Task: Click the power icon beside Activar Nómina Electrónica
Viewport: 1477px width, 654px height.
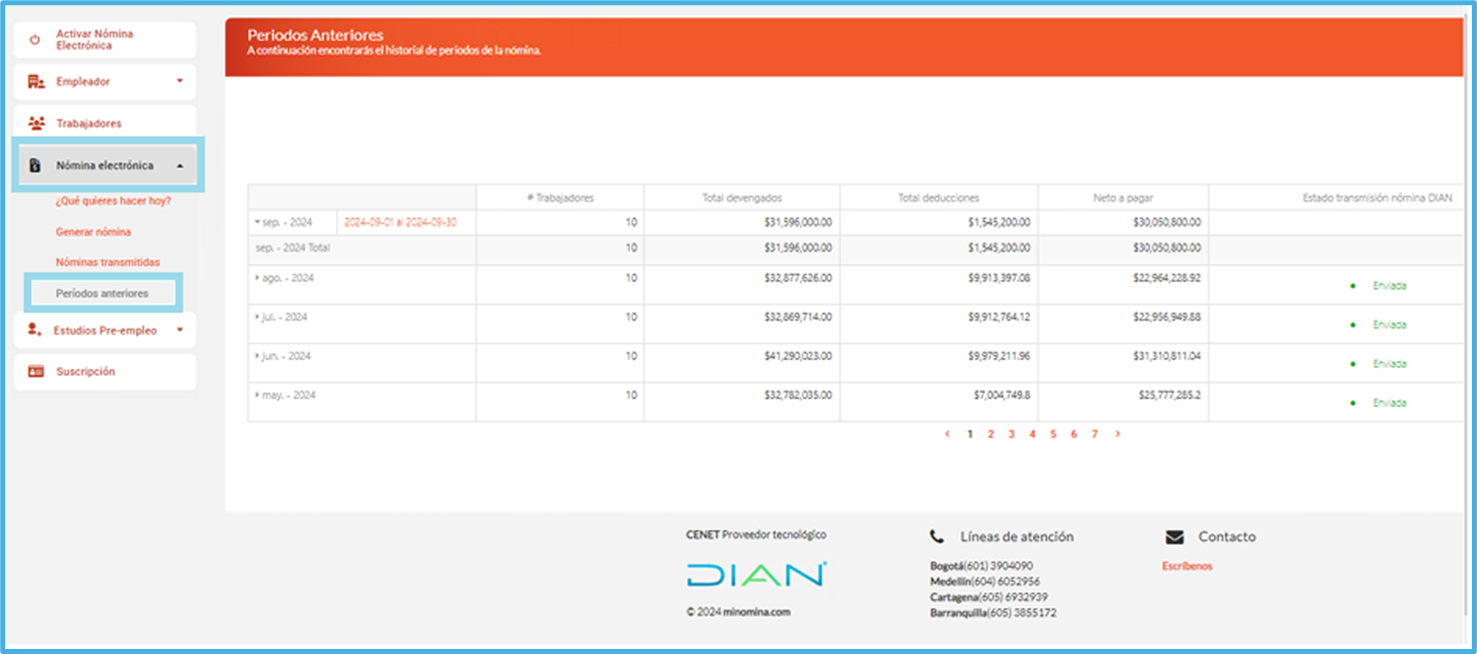Action: click(x=35, y=40)
